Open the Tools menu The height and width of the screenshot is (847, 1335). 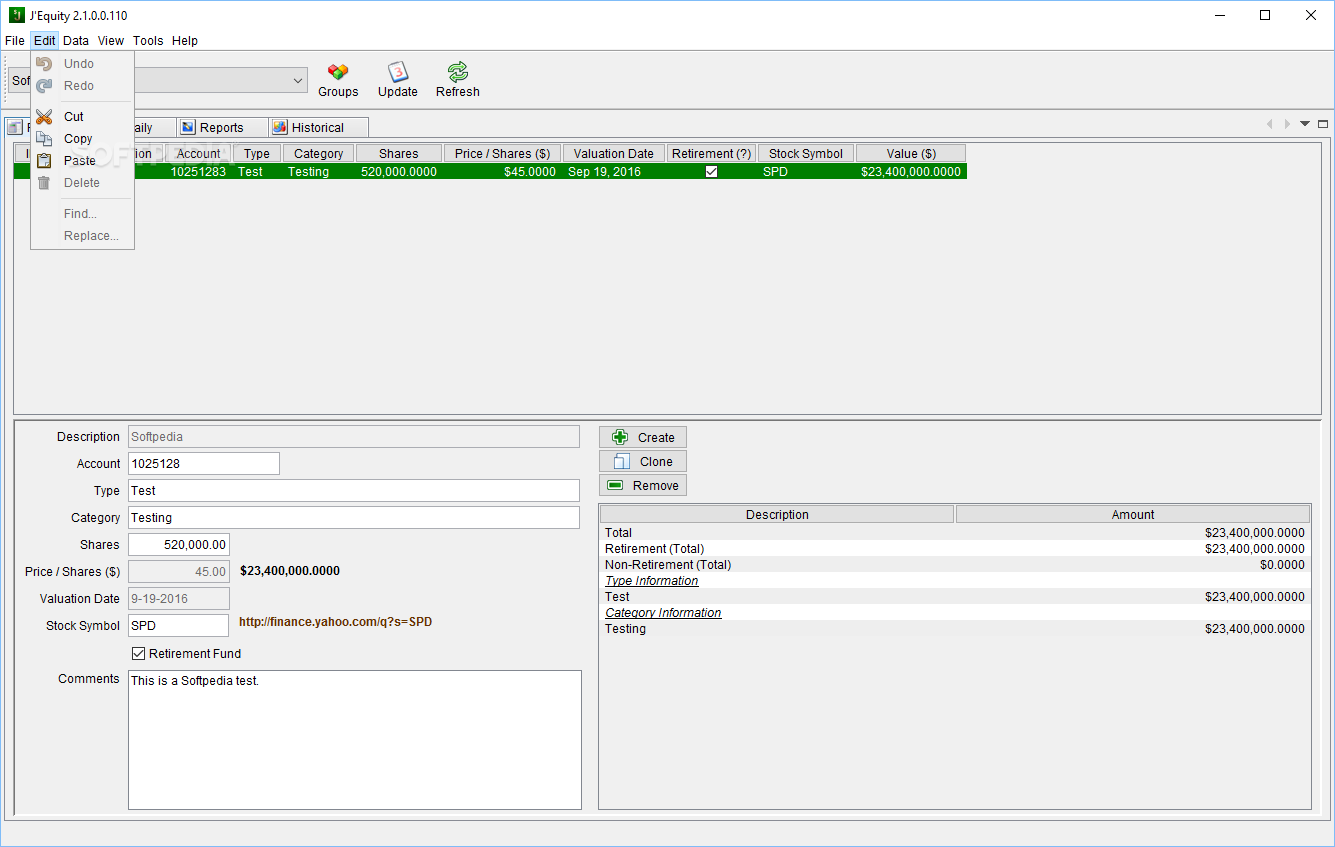(x=148, y=41)
